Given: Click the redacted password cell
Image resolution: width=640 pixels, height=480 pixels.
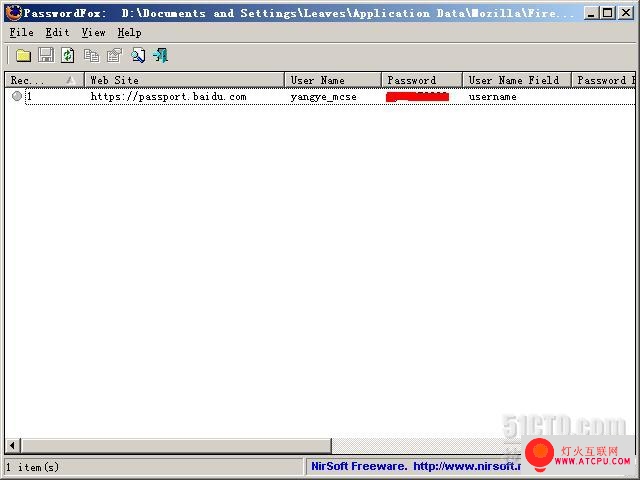Looking at the screenshot, I should point(417,97).
